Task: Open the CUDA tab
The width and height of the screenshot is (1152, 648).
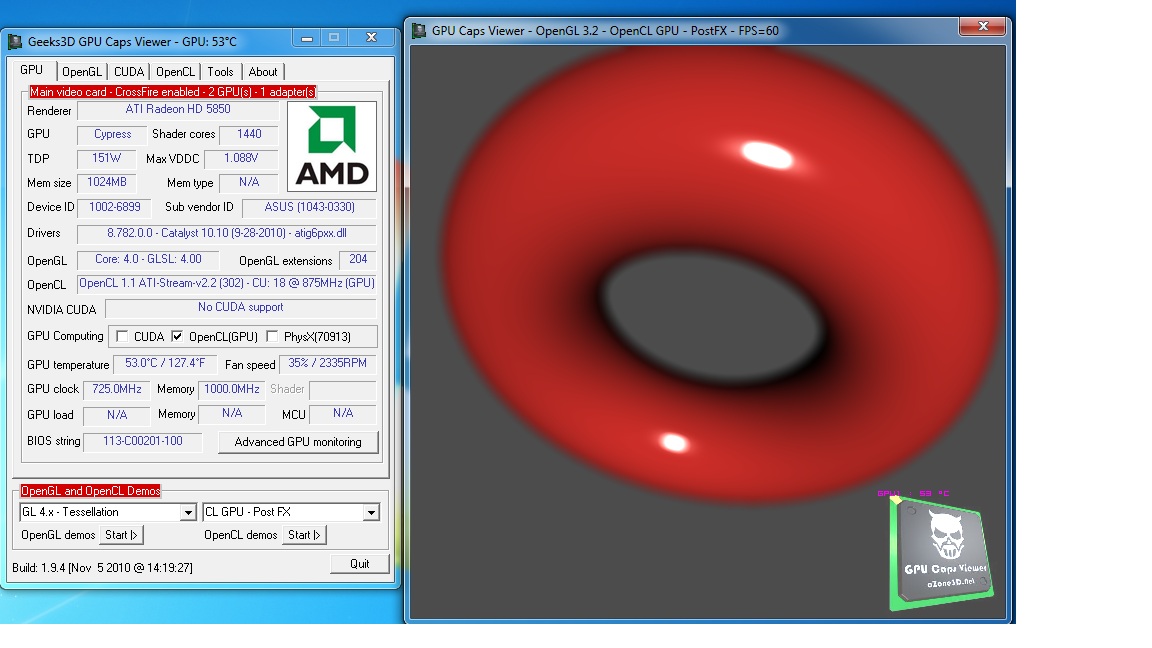Action: 129,72
